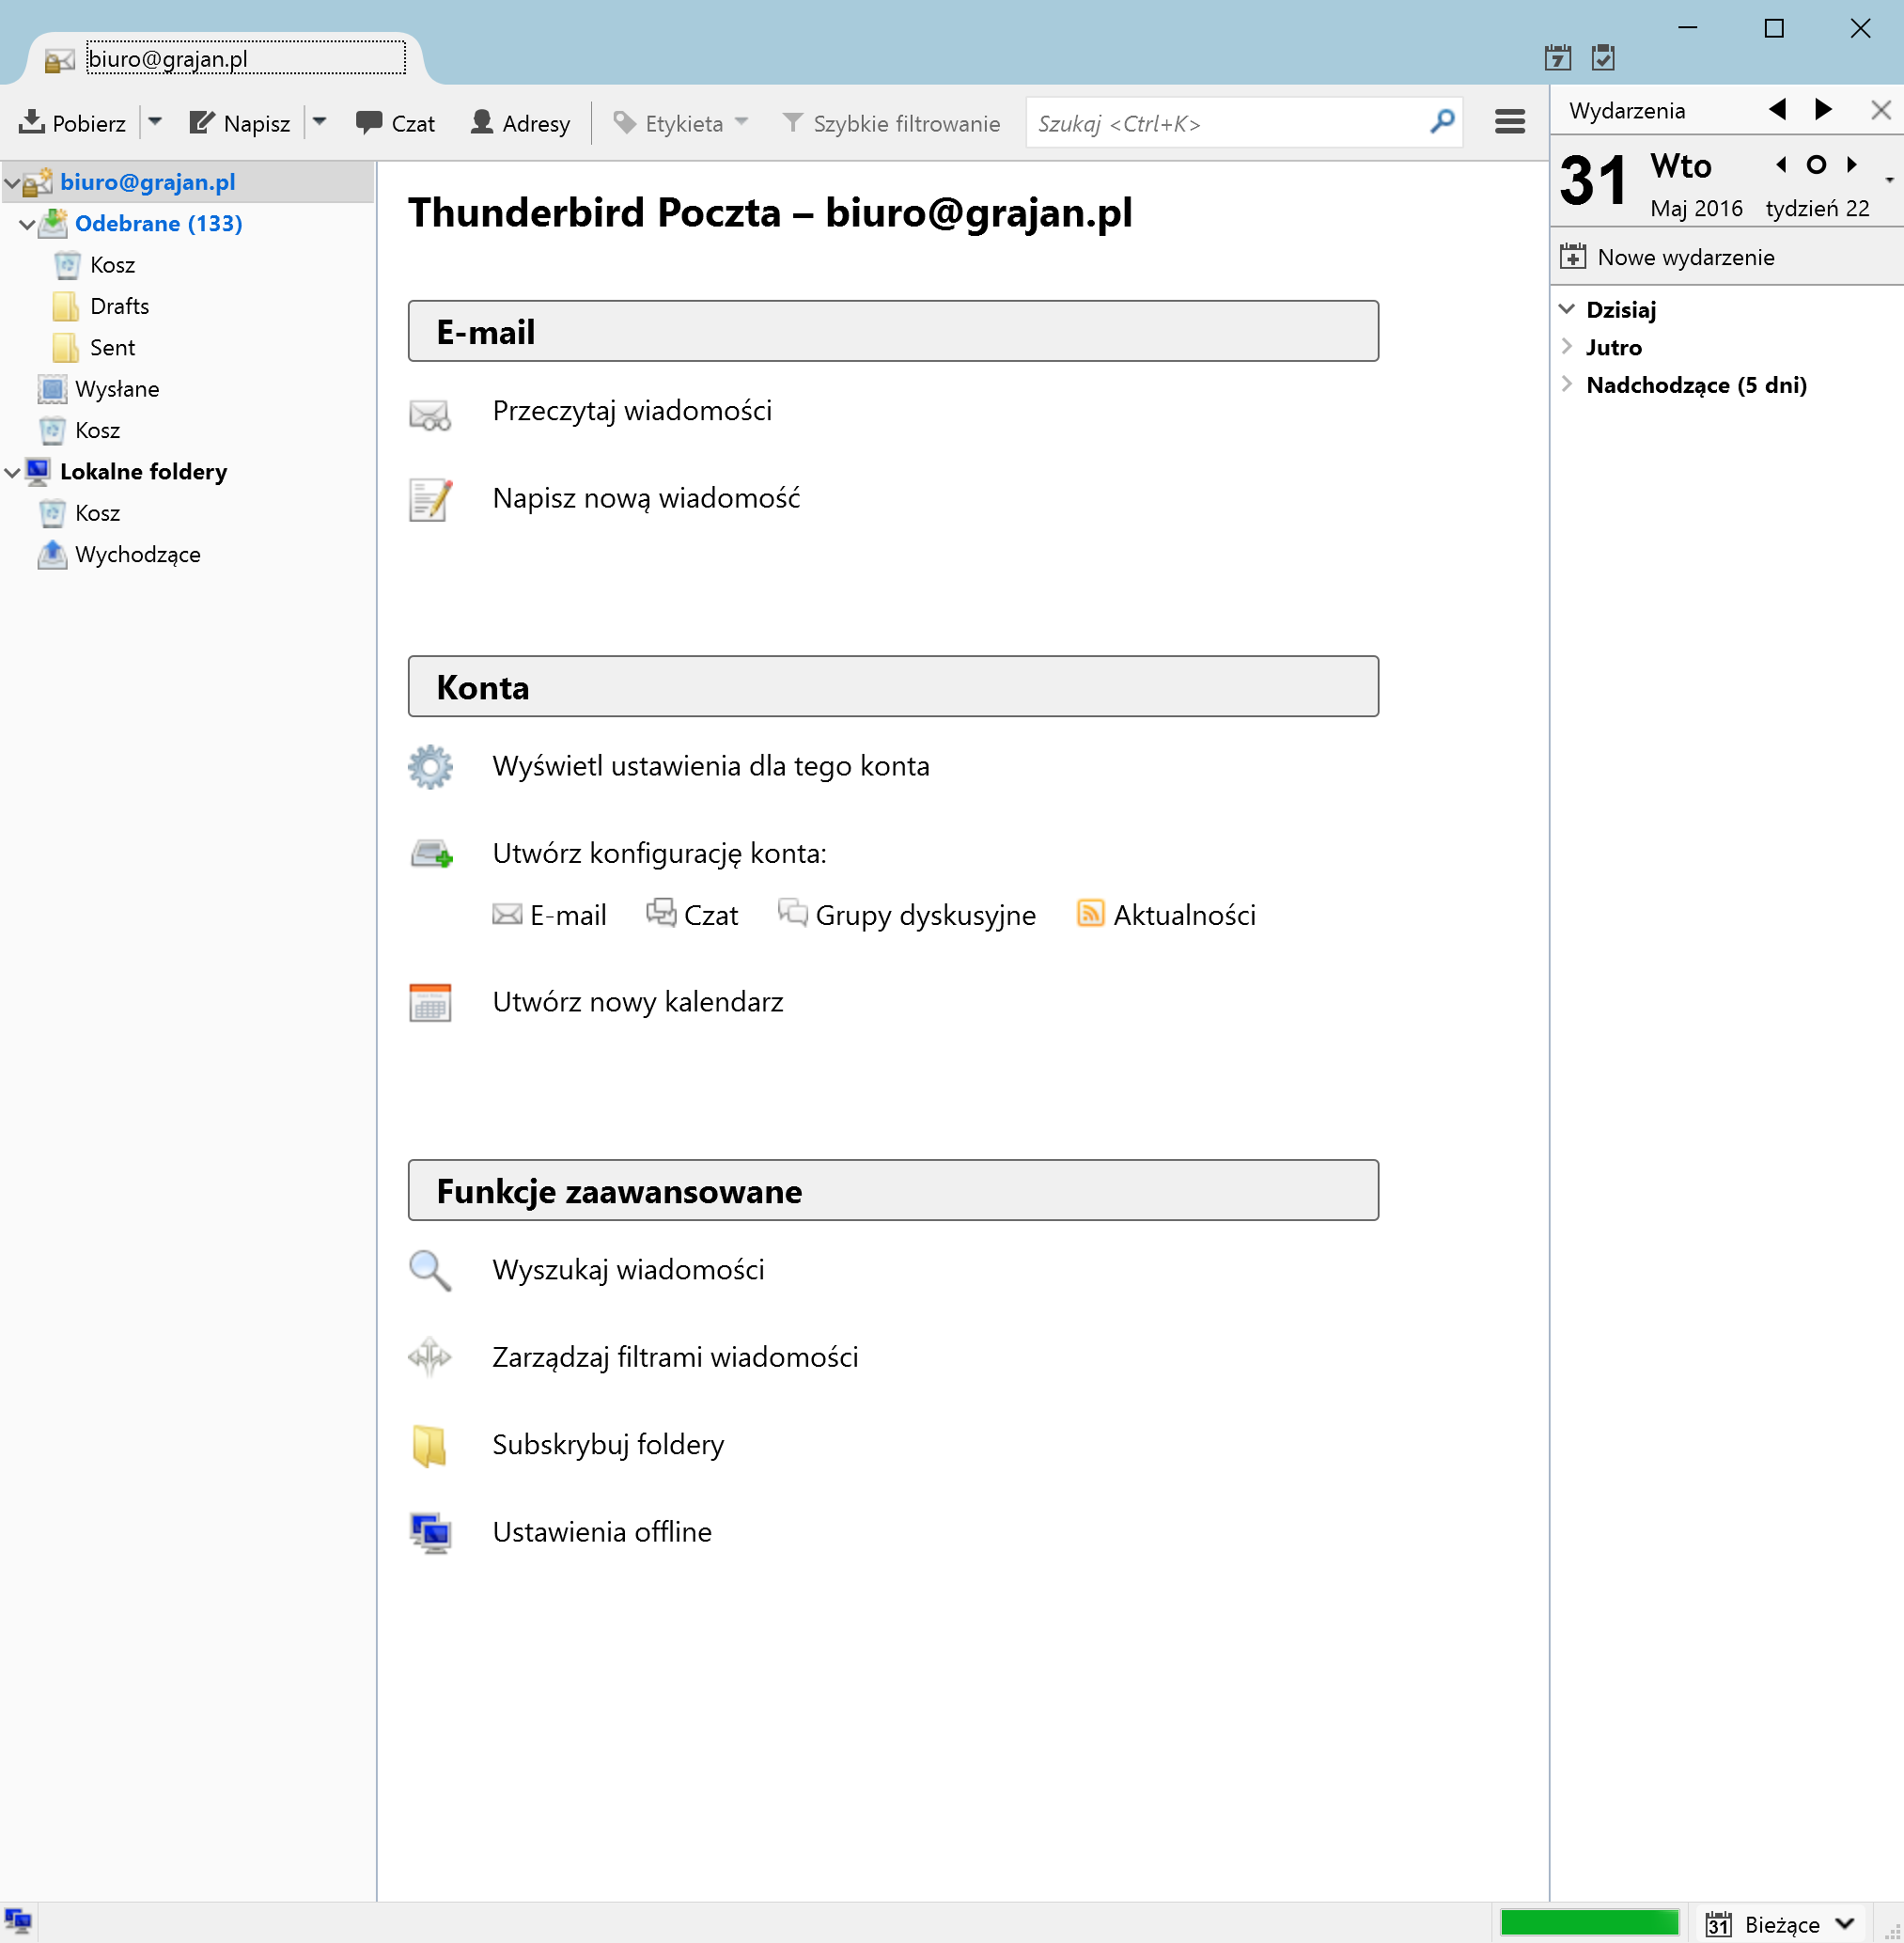Go to next pane in Wydarzenia header

pyautogui.click(x=1824, y=109)
